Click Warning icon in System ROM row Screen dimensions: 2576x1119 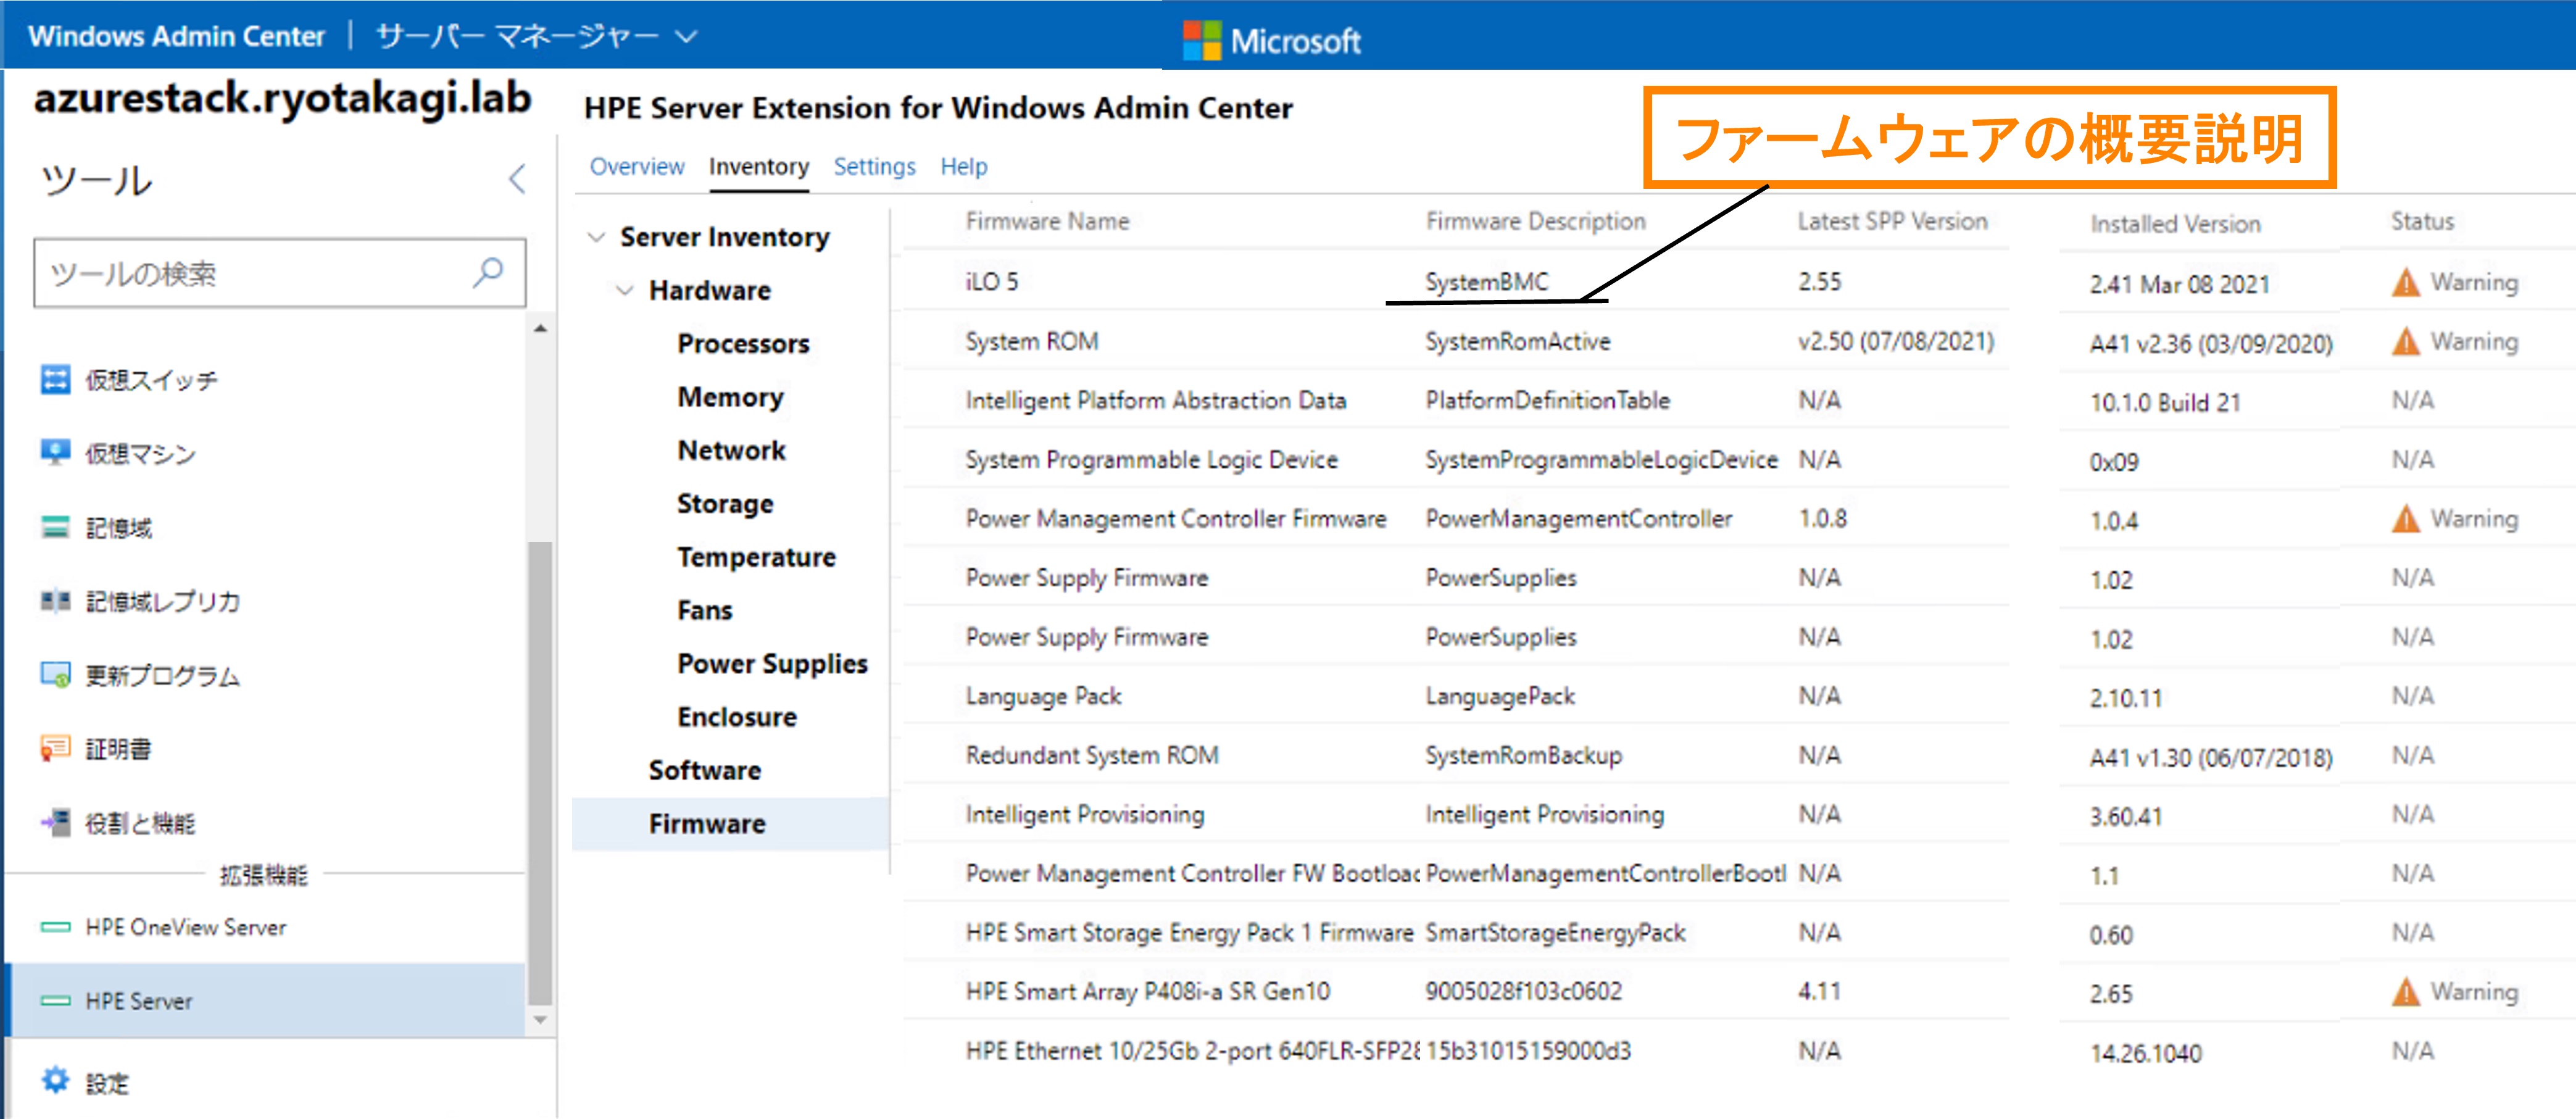coord(2405,342)
